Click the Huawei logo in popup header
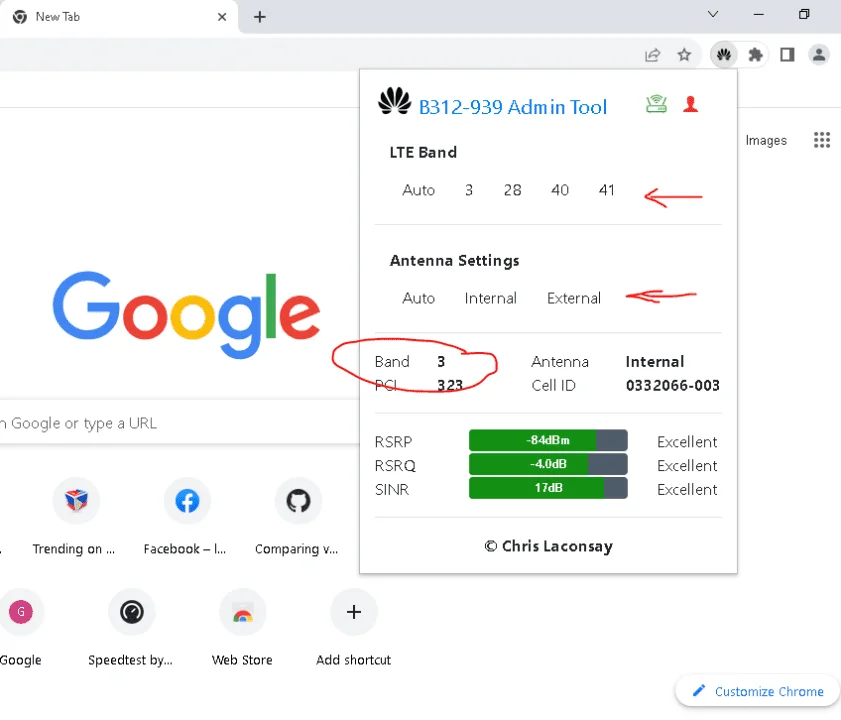The image size is (841, 720). coord(394,101)
